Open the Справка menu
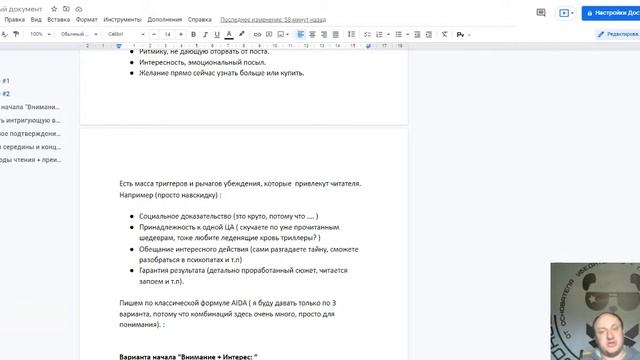This screenshot has width=640, height=360. click(200, 19)
